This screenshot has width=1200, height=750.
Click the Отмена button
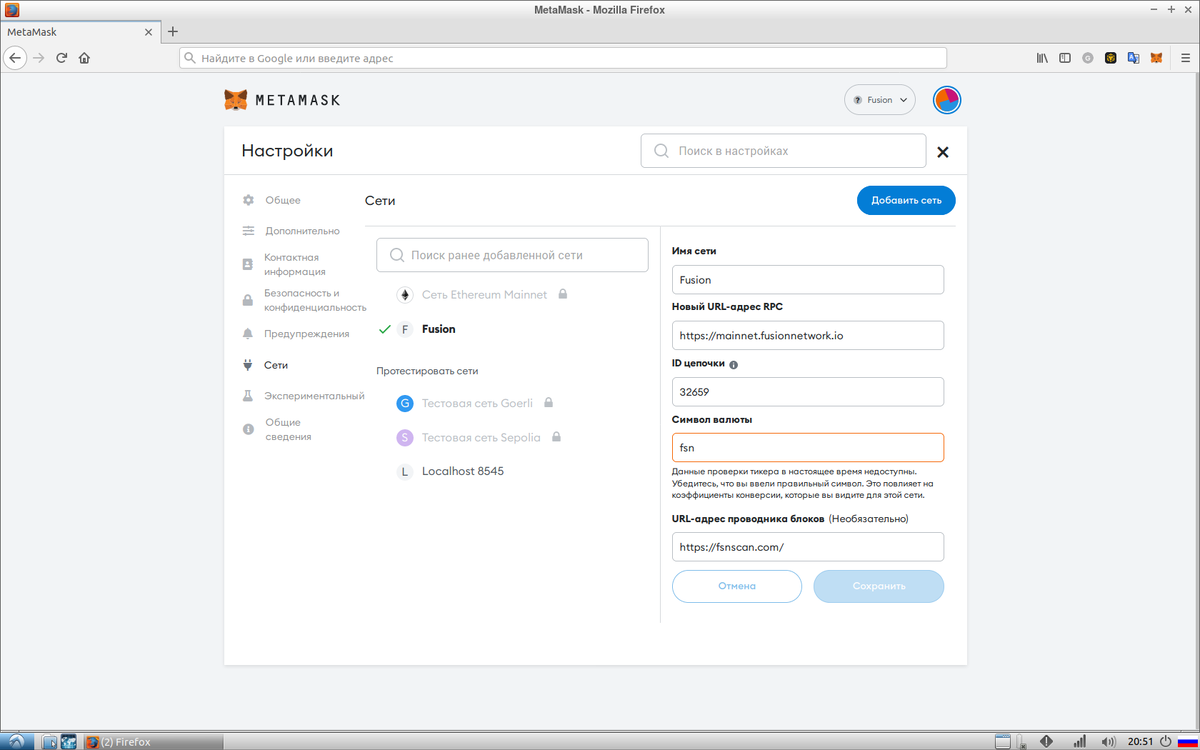[737, 586]
